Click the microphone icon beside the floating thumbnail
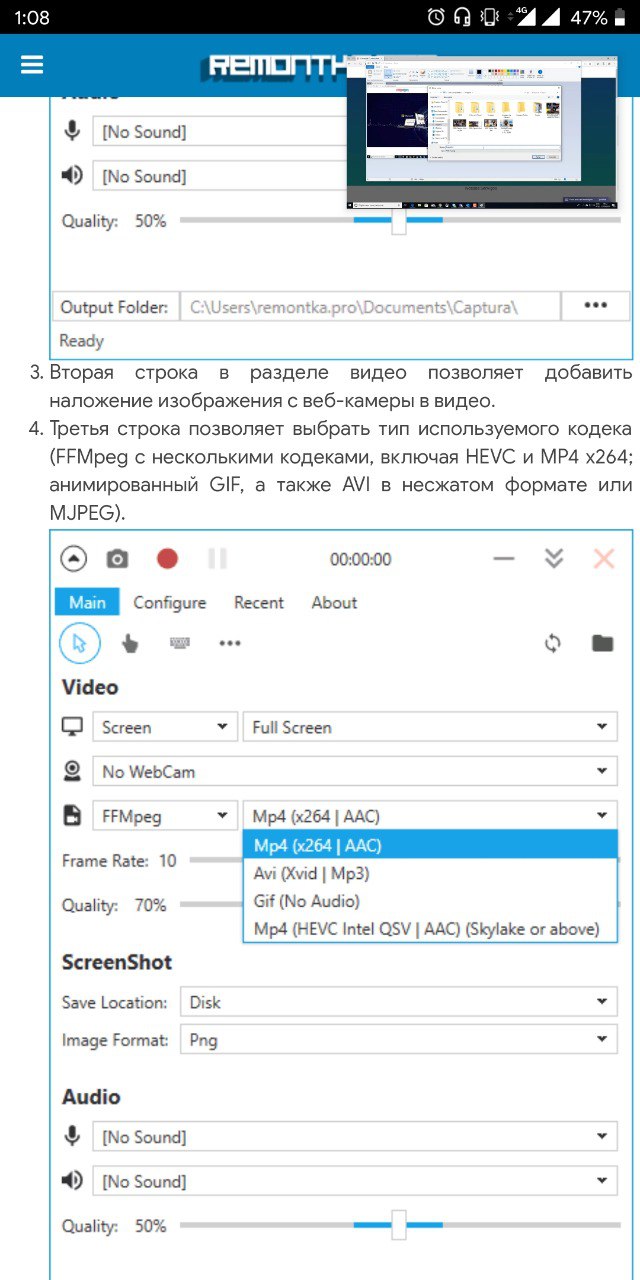This screenshot has height=1280, width=640. pos(72,132)
